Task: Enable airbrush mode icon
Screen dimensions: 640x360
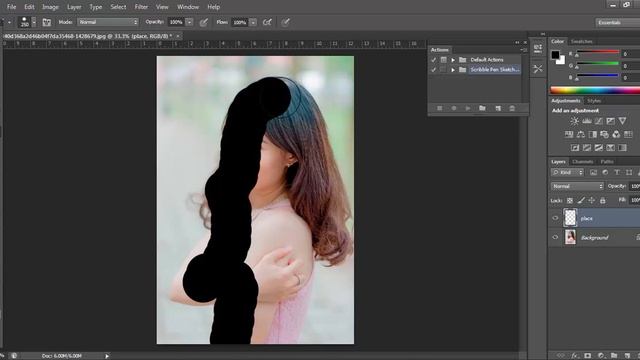Action: (x=267, y=22)
